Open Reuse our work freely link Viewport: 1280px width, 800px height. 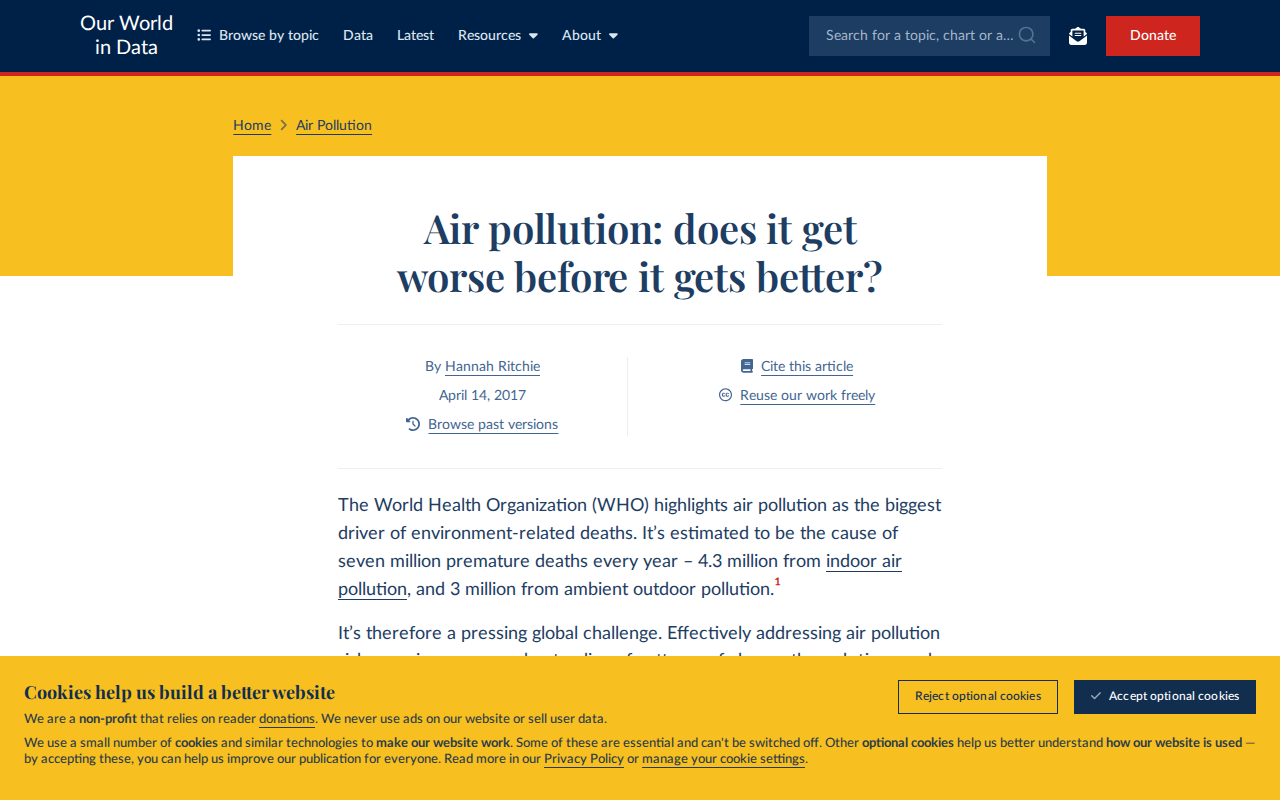tap(807, 395)
